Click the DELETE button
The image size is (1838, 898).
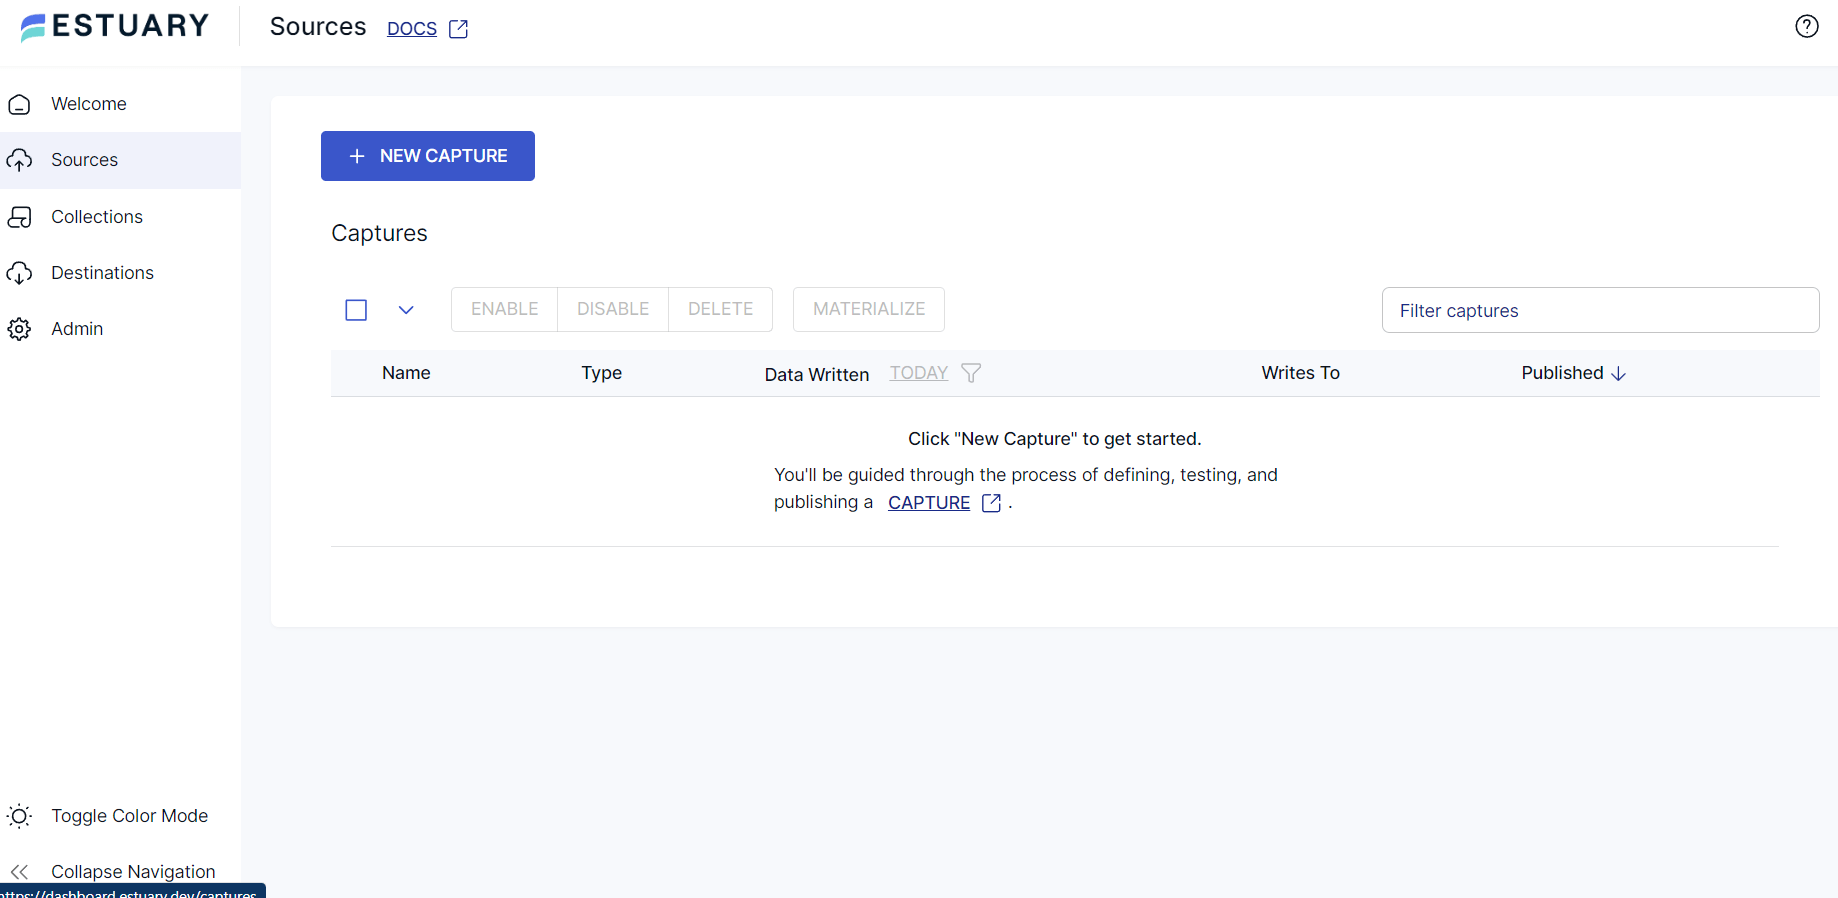pyautogui.click(x=720, y=309)
